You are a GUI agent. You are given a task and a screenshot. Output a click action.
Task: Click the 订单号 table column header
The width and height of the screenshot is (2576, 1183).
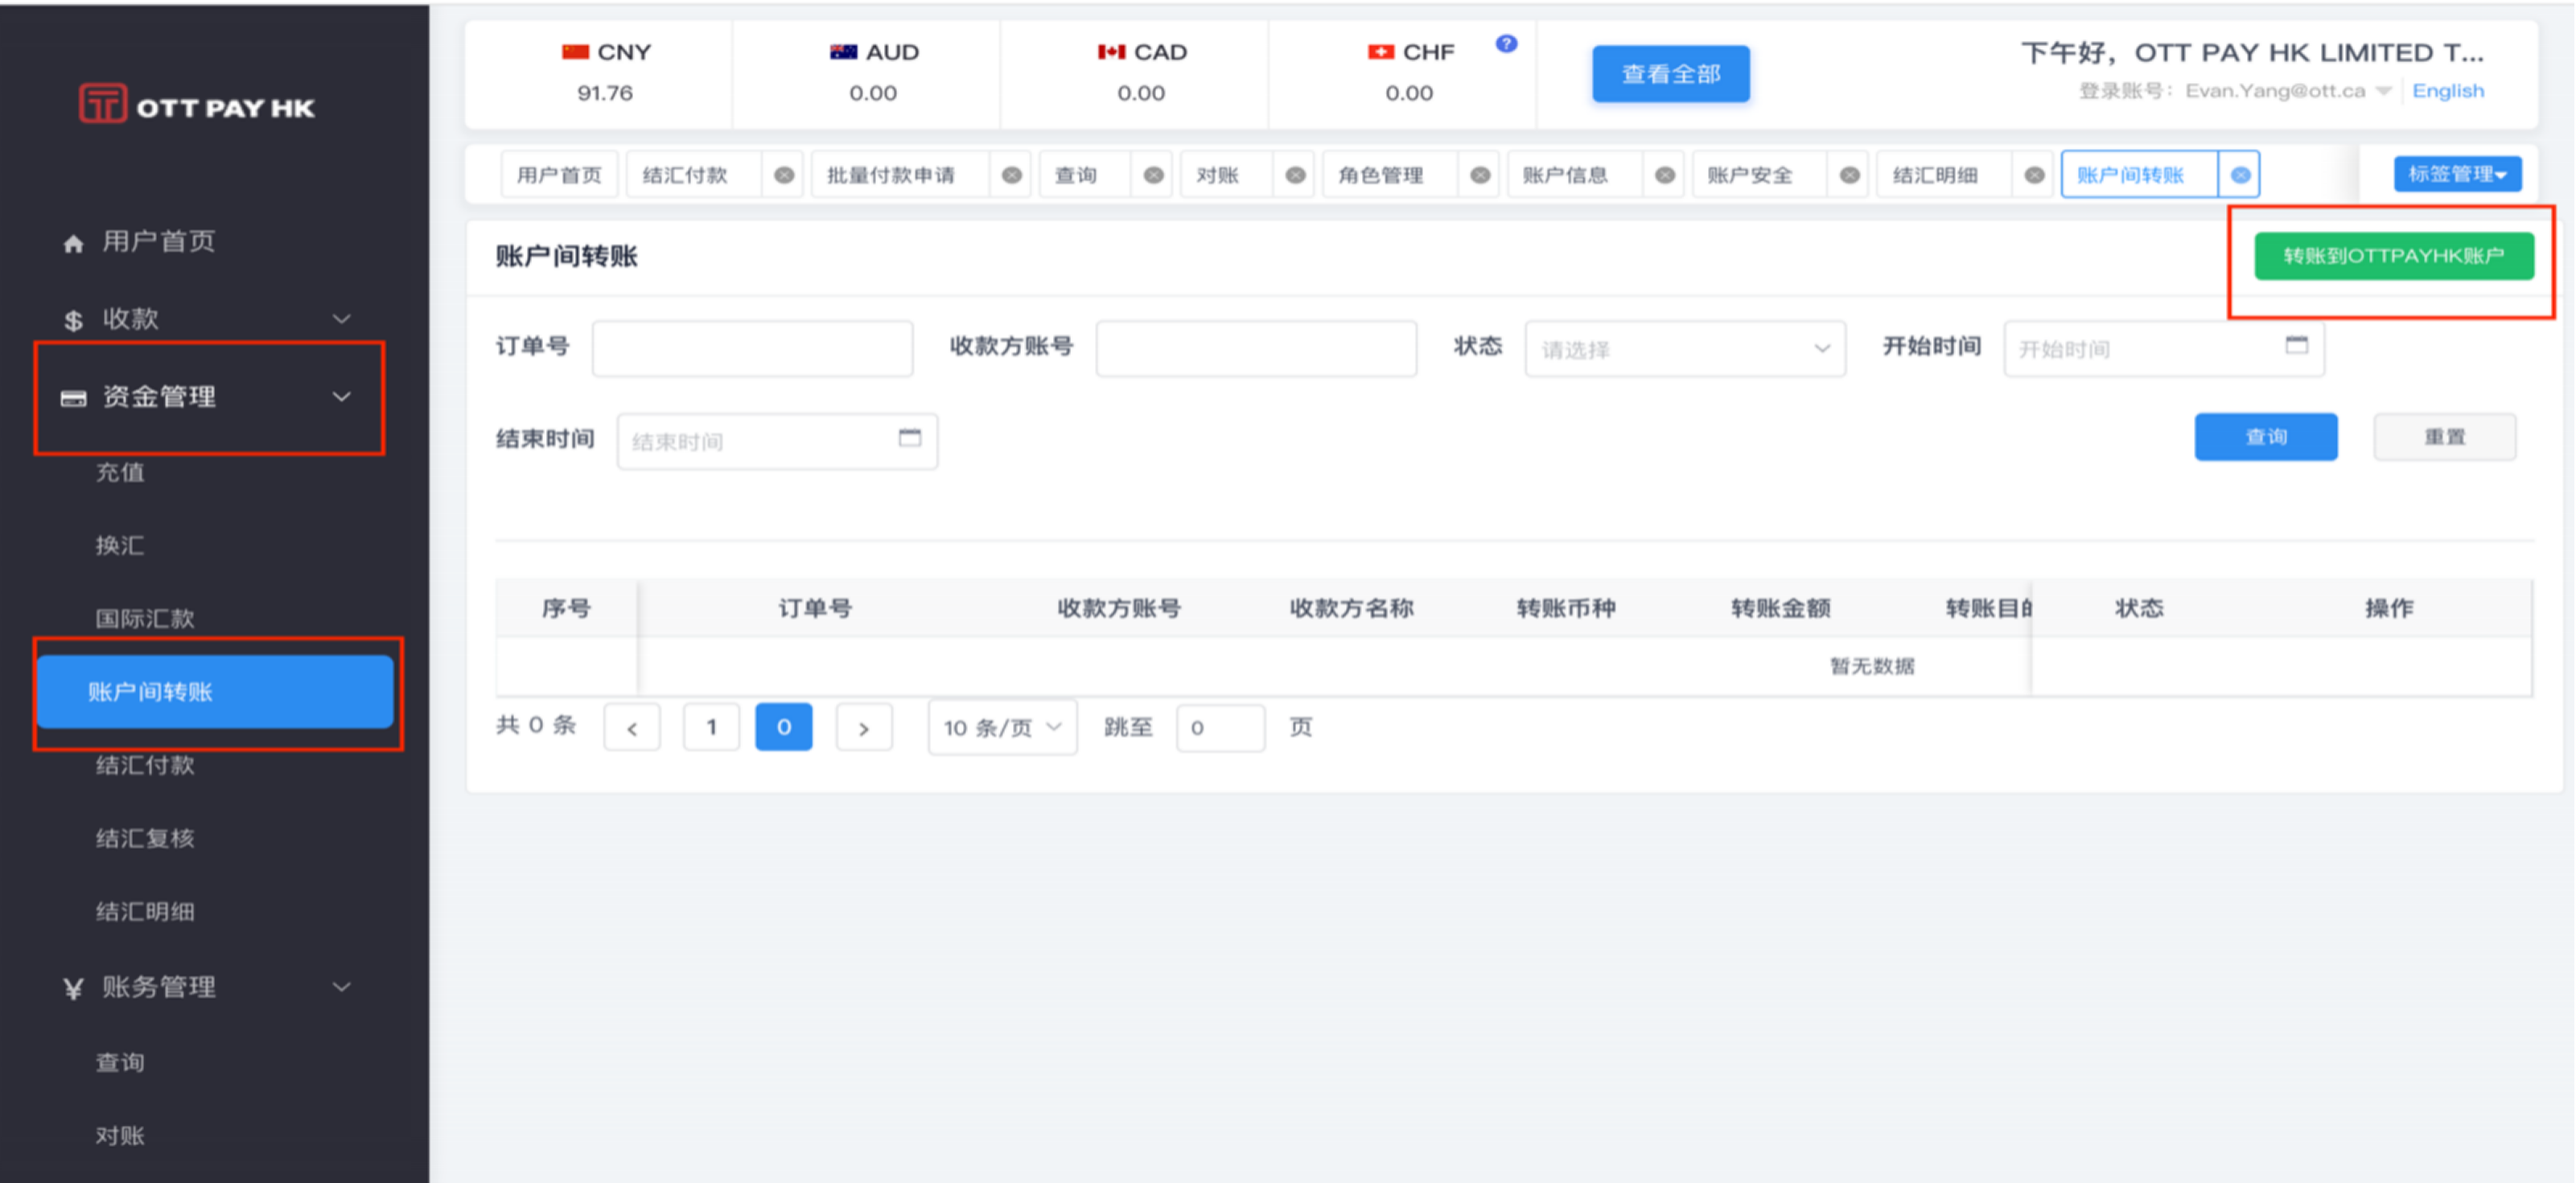(x=816, y=608)
